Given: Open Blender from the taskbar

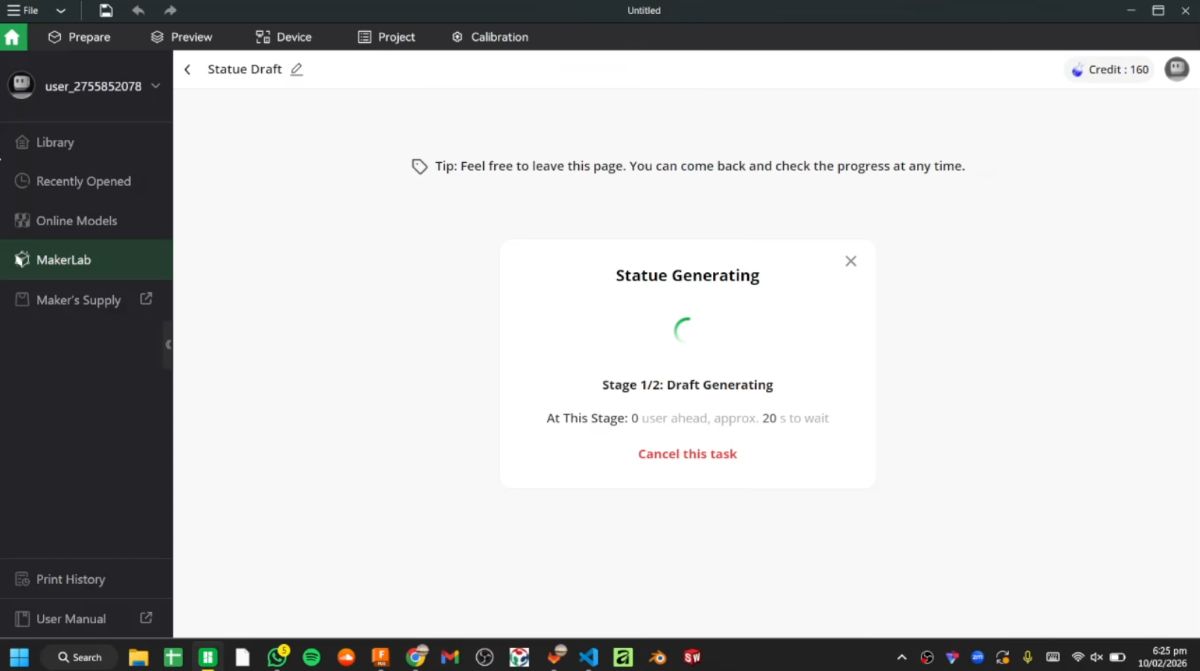Looking at the screenshot, I should tap(657, 657).
